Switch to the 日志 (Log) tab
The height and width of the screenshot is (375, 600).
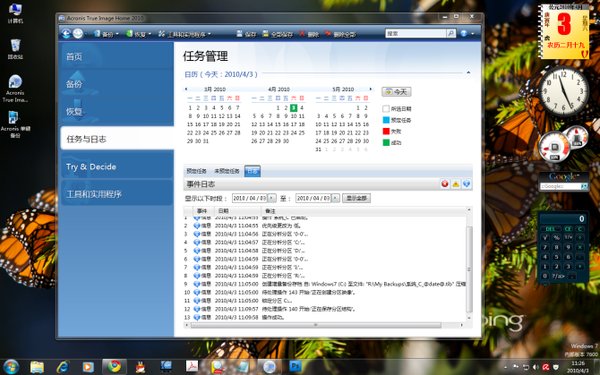[252, 171]
